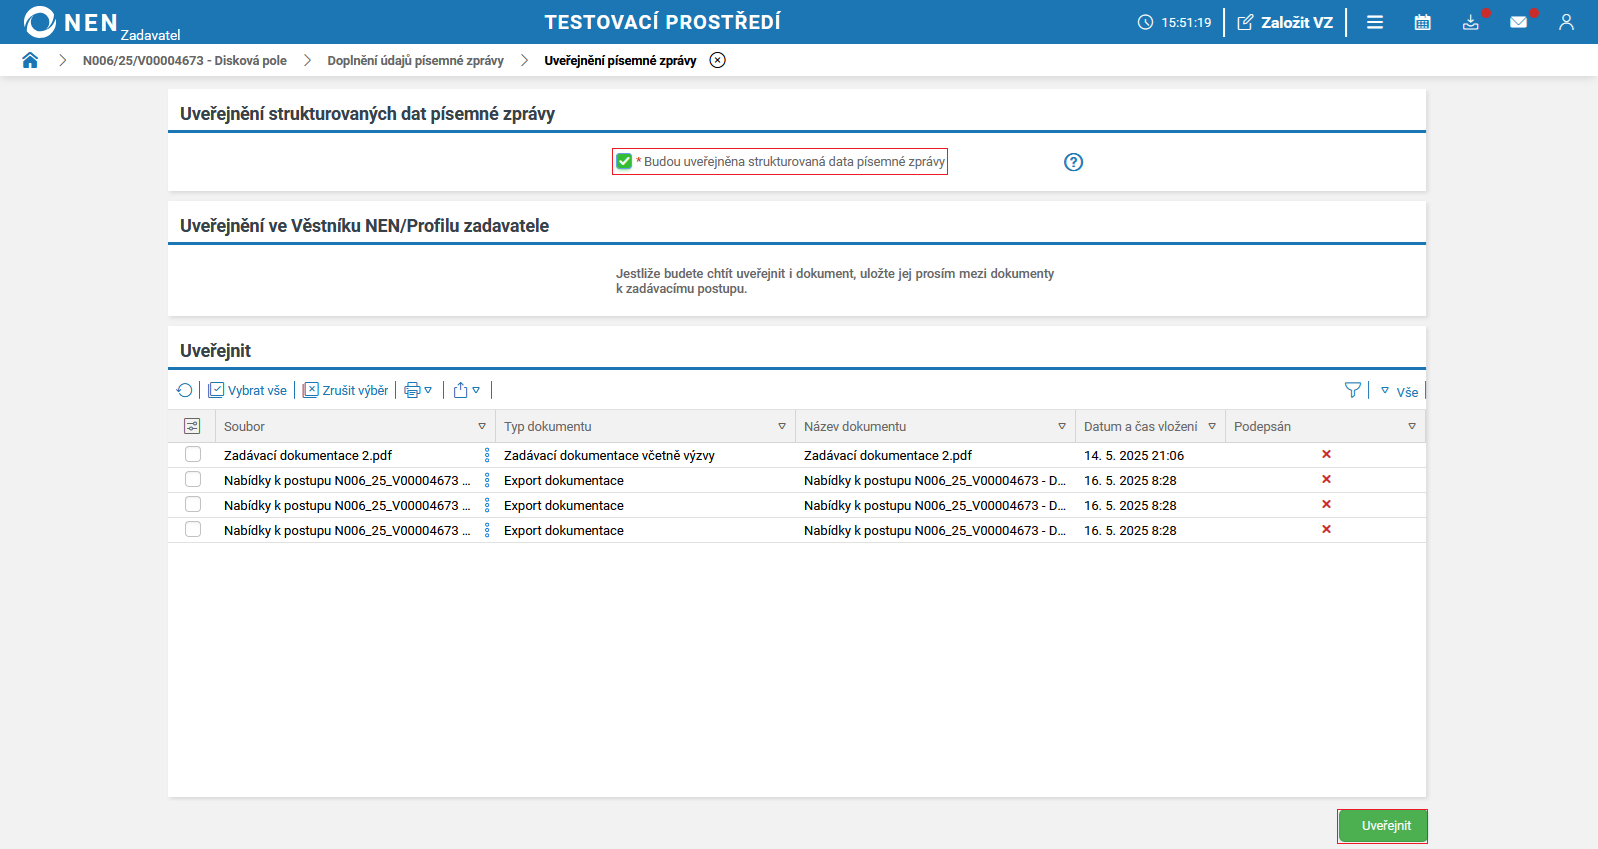Open column settings icon in table header
1598x849 pixels.
point(192,426)
